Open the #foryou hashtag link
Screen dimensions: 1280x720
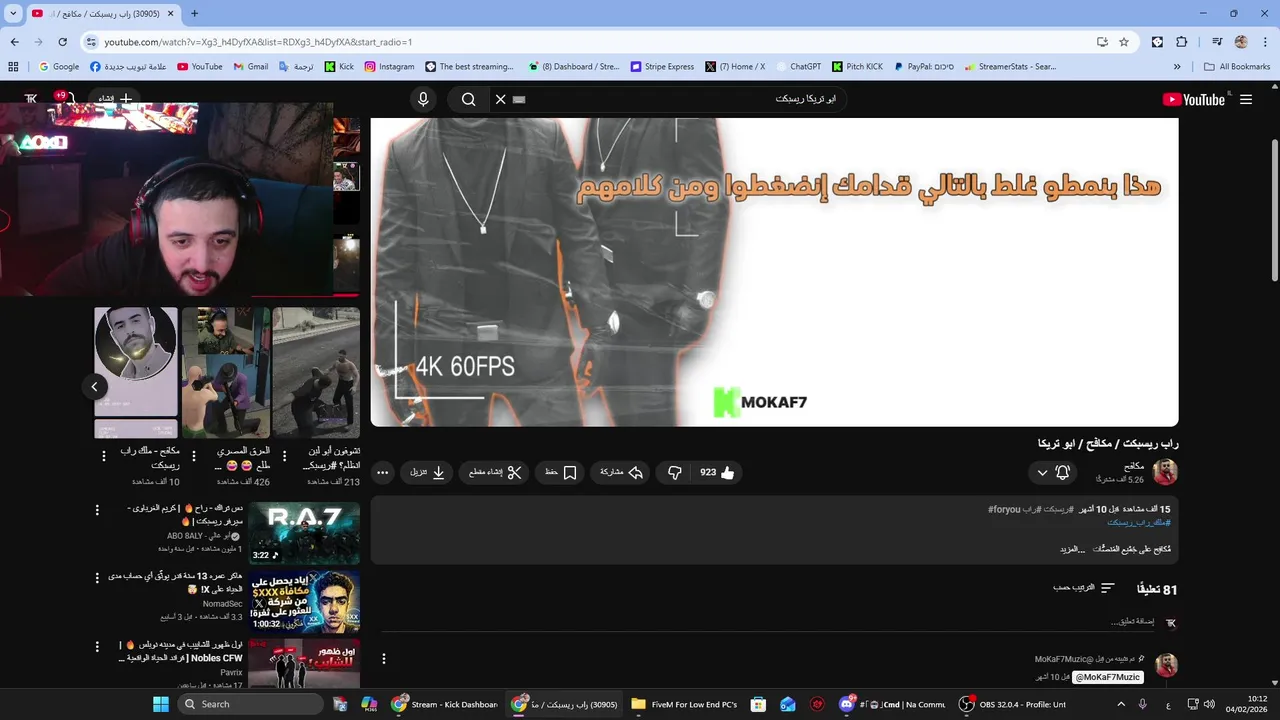(x=1004, y=509)
